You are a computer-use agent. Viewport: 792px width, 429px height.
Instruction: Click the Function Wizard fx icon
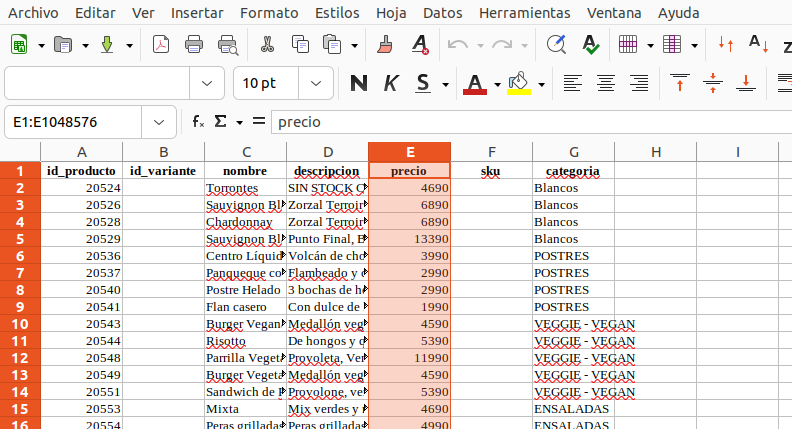click(x=198, y=122)
